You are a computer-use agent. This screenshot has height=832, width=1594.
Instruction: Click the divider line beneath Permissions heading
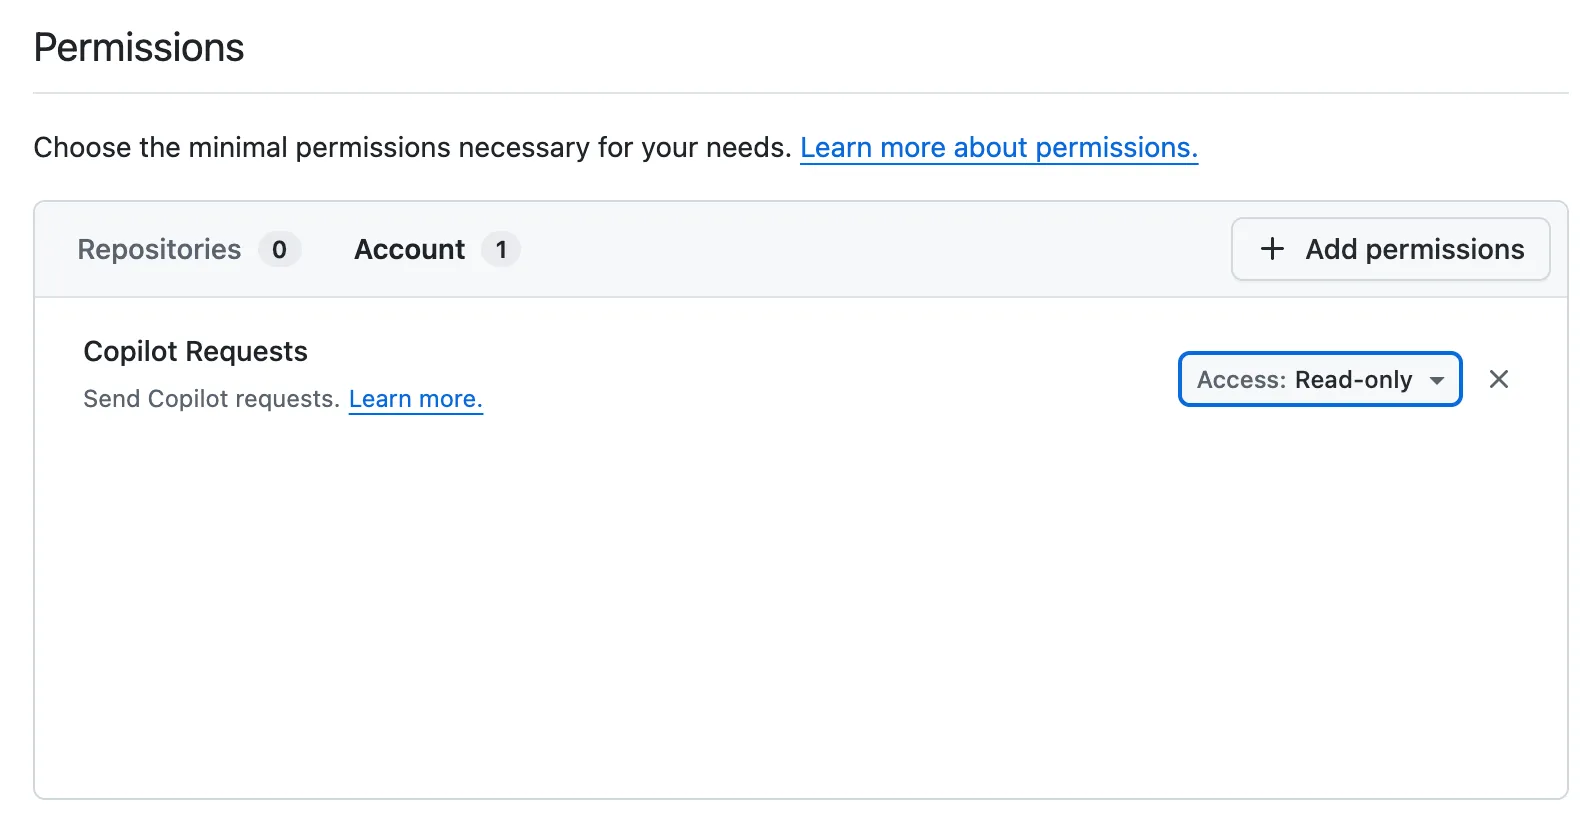pos(800,93)
